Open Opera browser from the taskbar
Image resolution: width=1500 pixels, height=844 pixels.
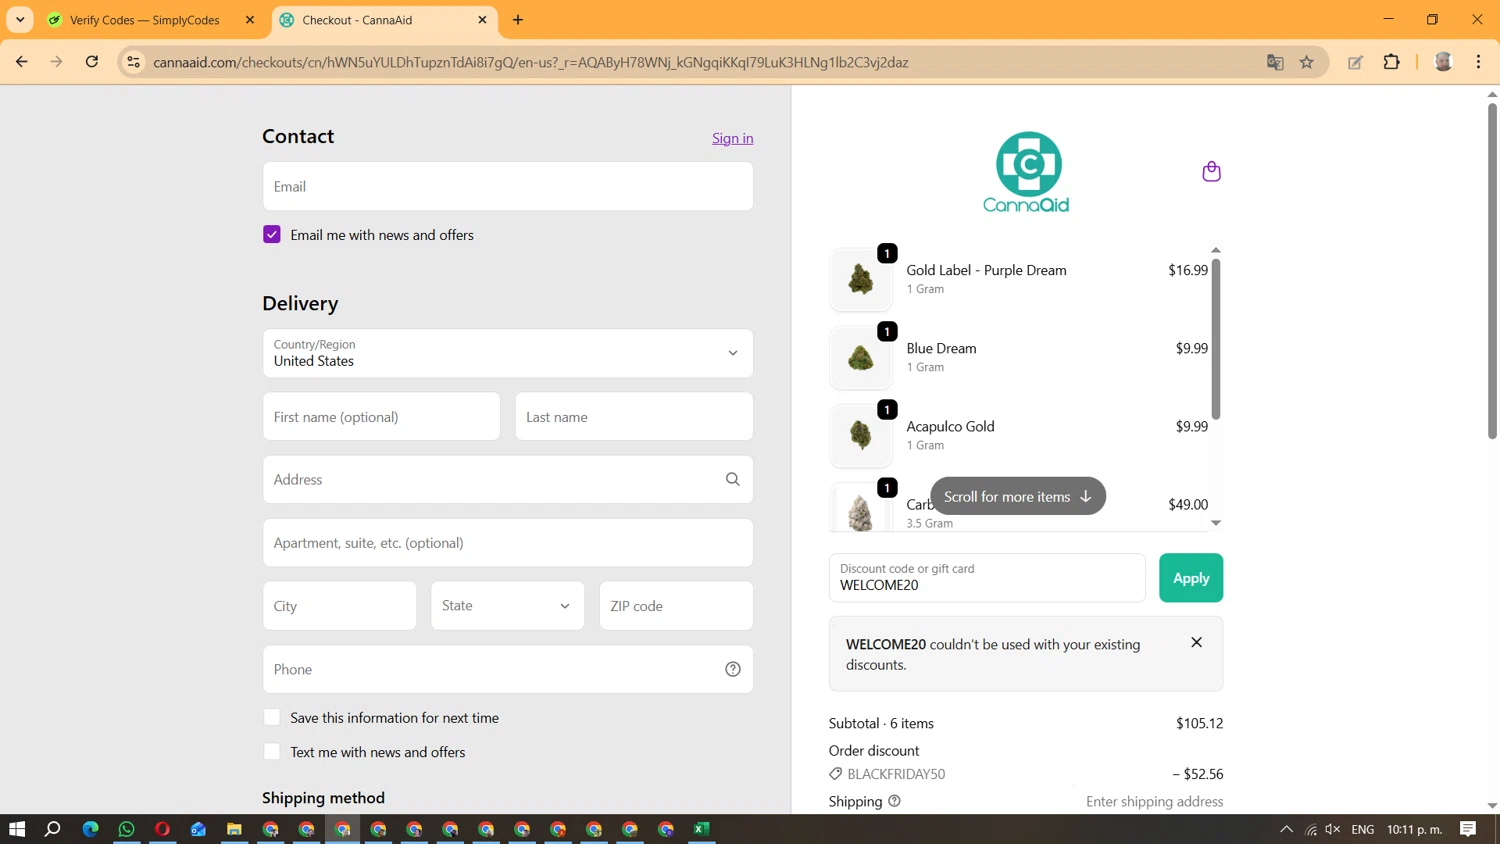162,829
